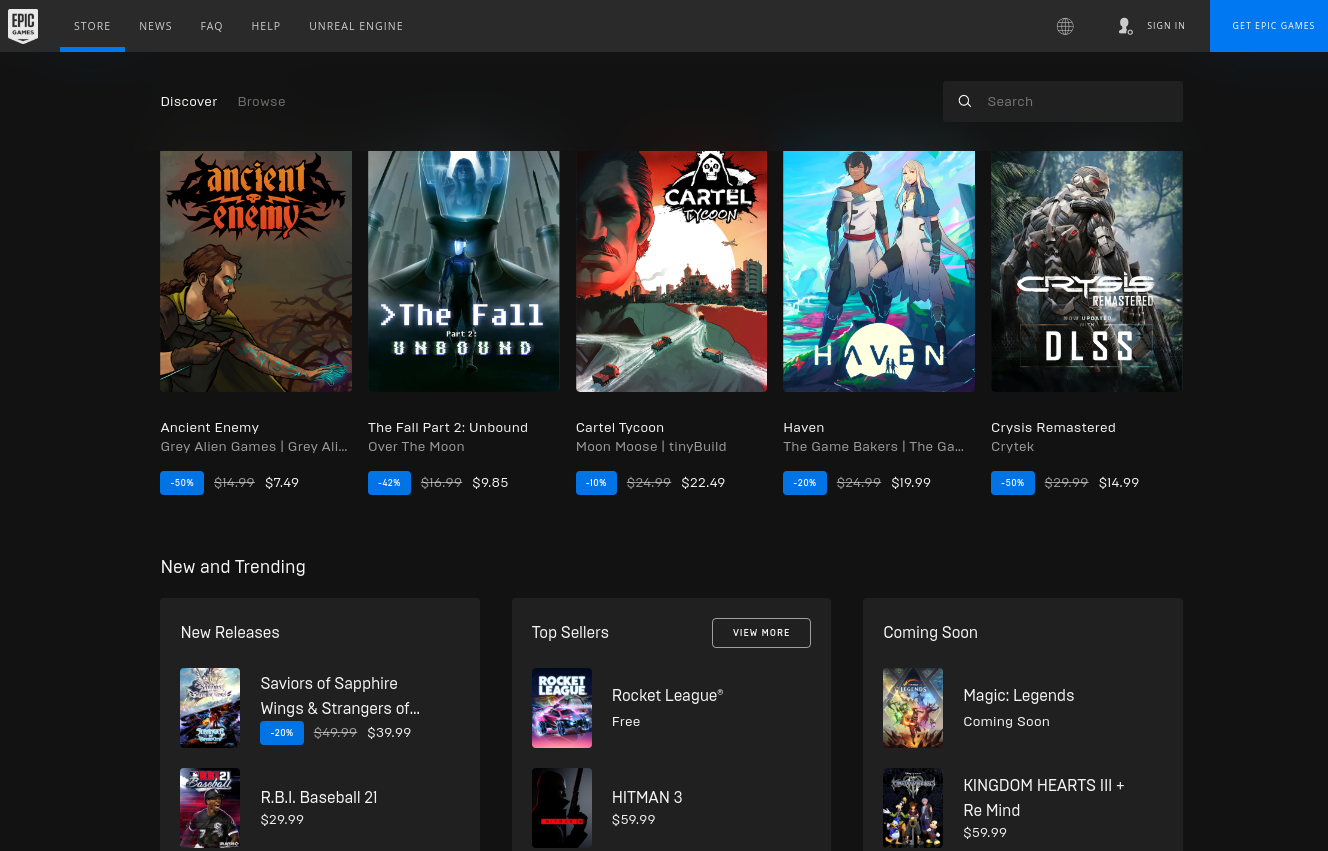This screenshot has width=1328, height=851.
Task: Click the -50% badge under Ancient Enemy
Action: click(182, 483)
